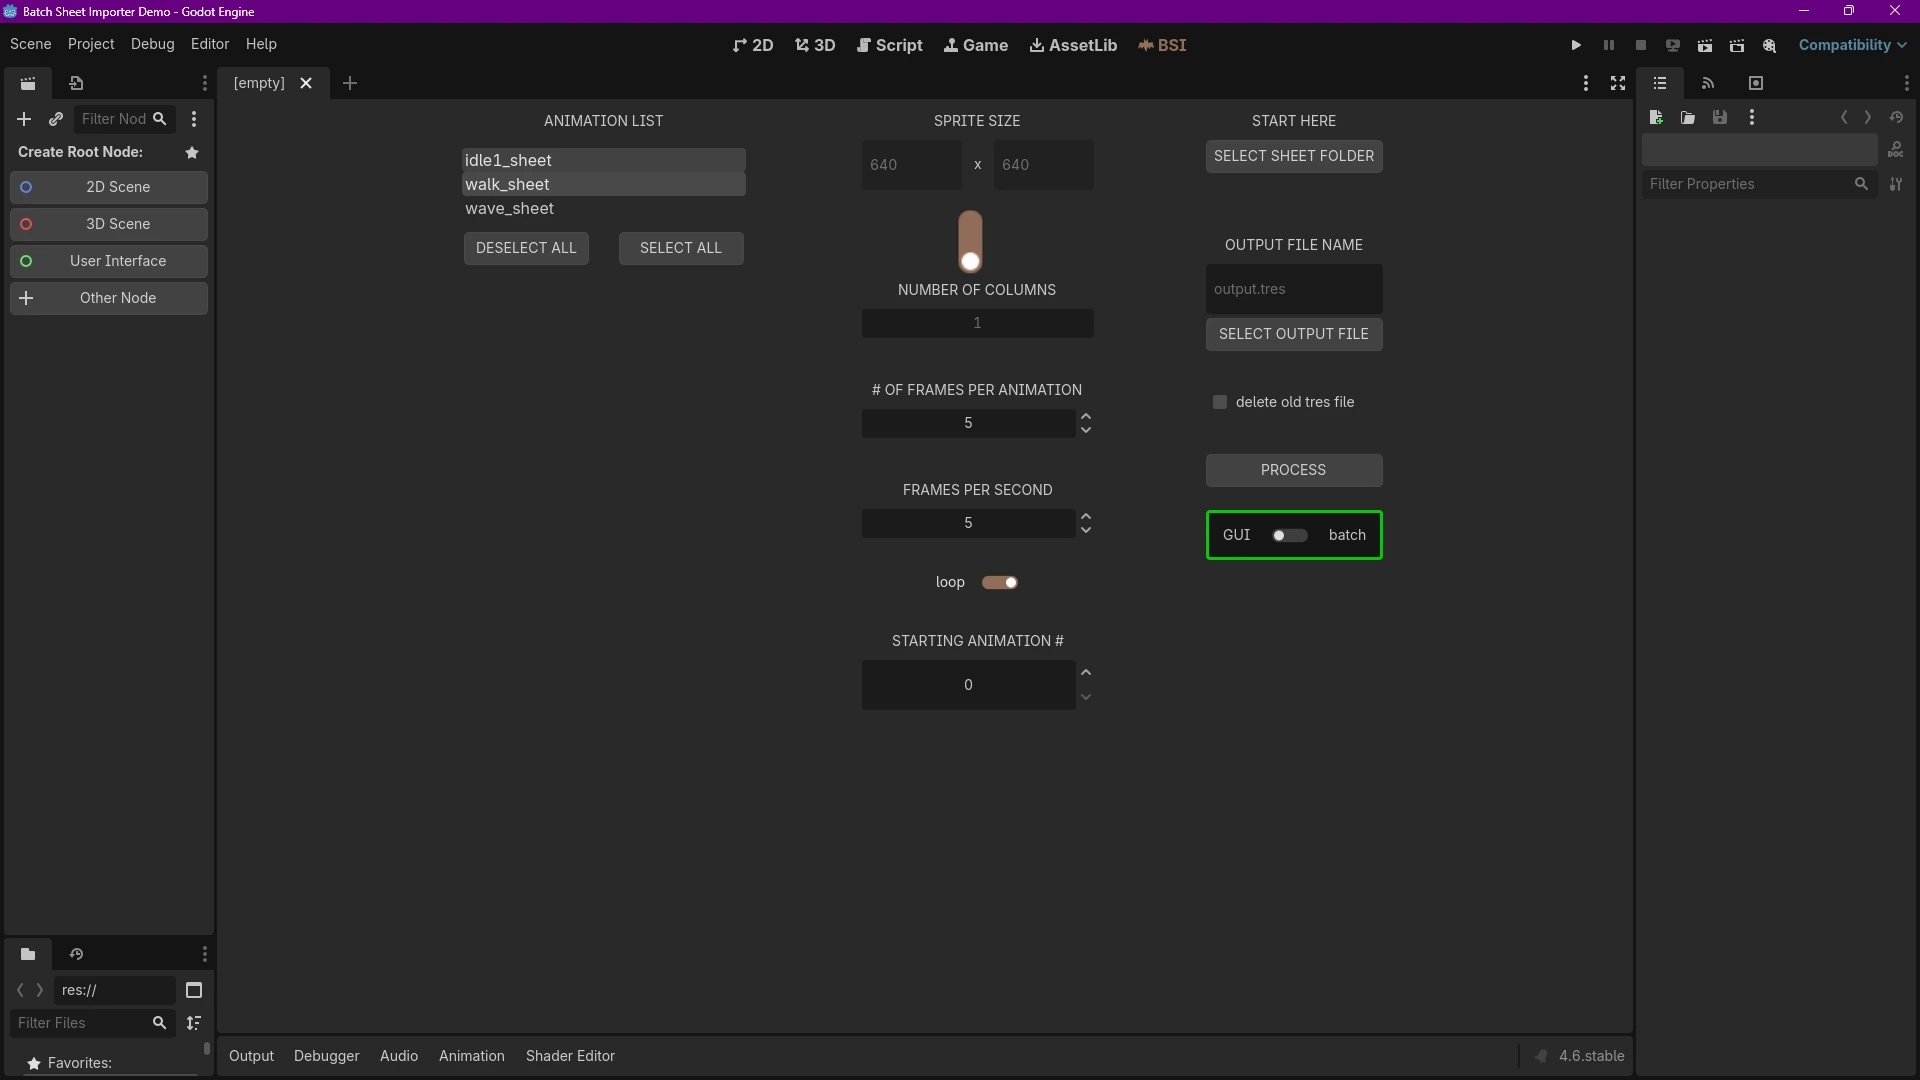Select wave_sheet in animation list
Viewport: 1920px width, 1080px height.
click(x=604, y=208)
